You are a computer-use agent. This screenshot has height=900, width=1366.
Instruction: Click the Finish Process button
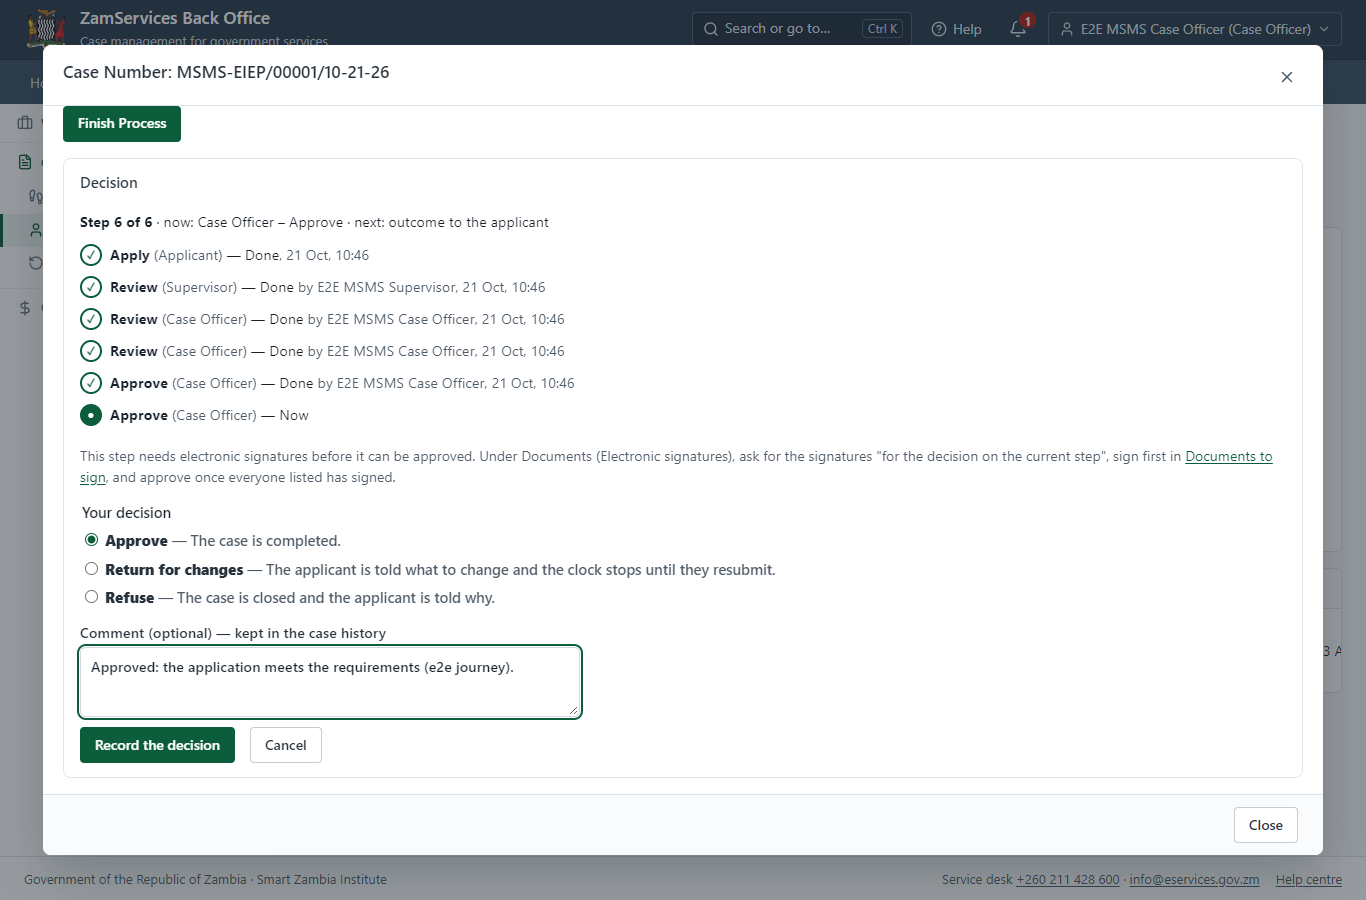point(122,124)
